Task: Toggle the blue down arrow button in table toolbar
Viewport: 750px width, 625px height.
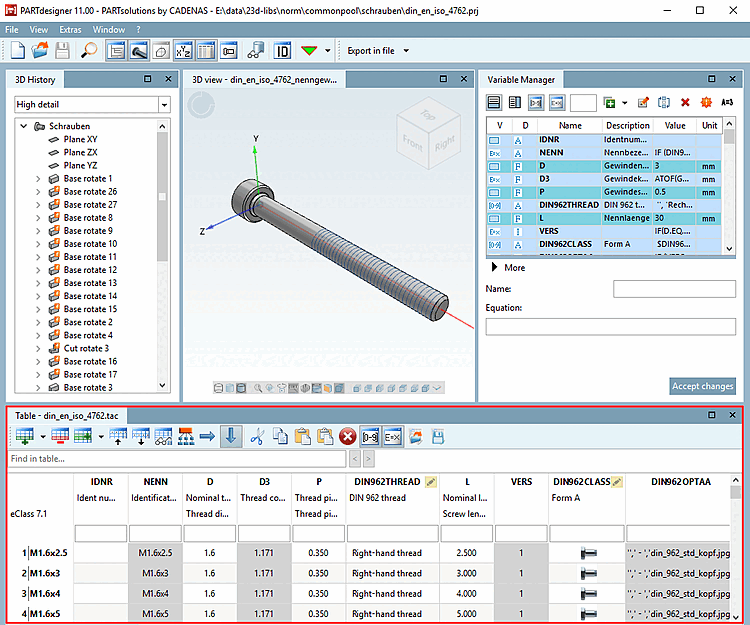Action: pyautogui.click(x=230, y=436)
